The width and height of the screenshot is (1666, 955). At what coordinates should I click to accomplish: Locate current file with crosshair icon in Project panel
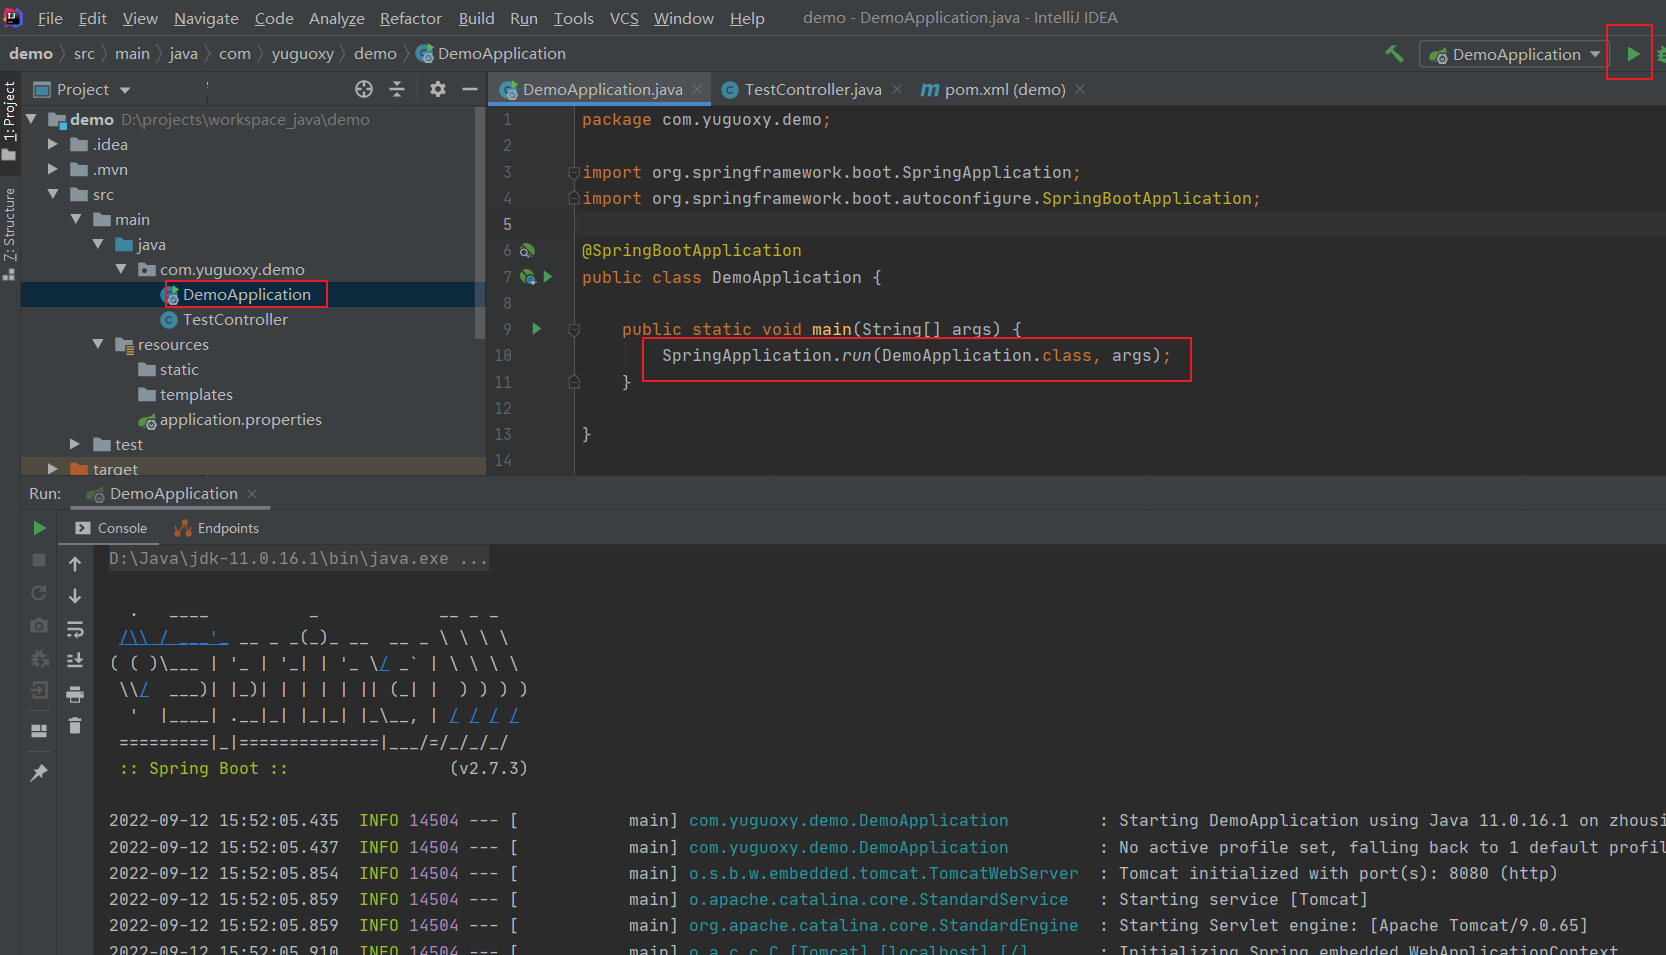tap(364, 89)
